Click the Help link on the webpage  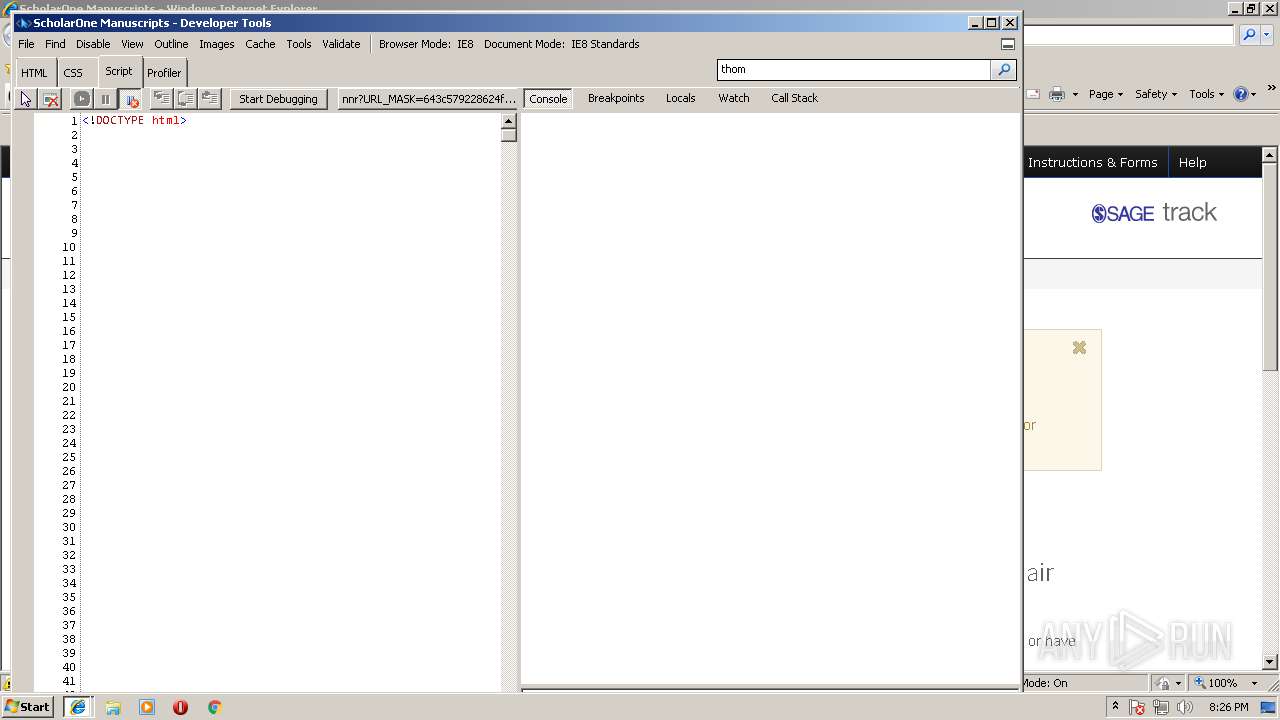coord(1192,162)
